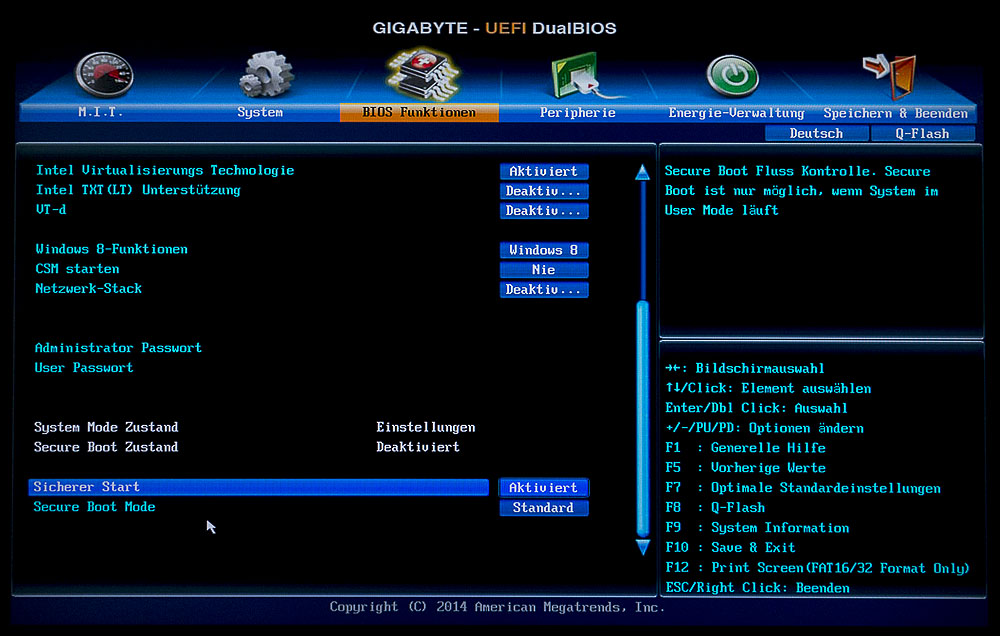This screenshot has height=636, width=1000.
Task: Open VT-d Deaktiv value dropdown
Action: (543, 211)
